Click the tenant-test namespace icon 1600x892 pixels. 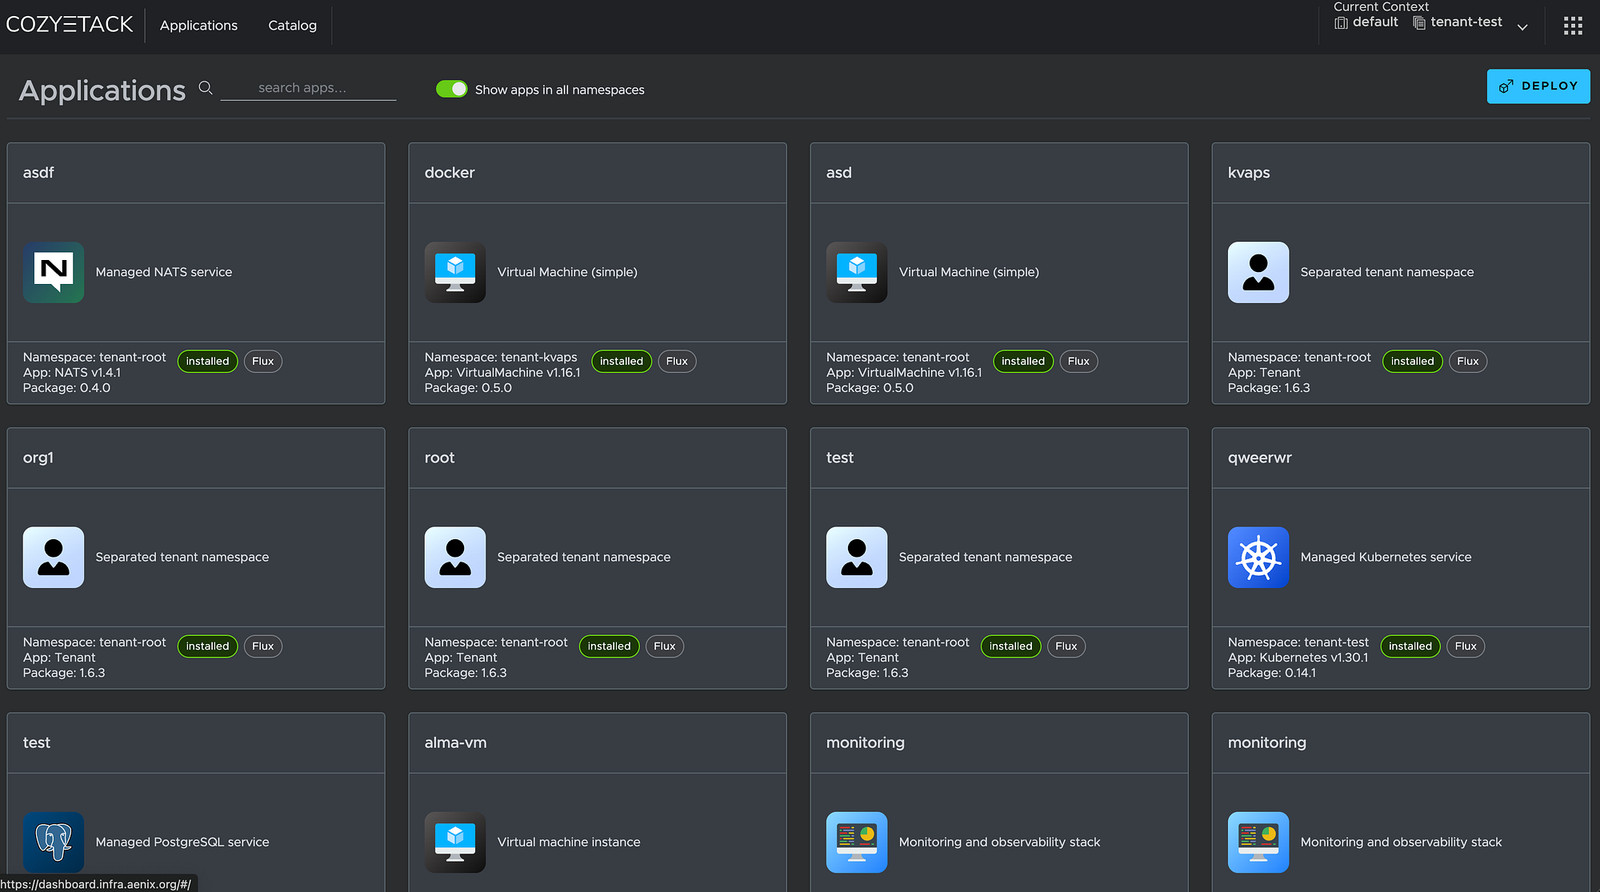coord(1419,22)
